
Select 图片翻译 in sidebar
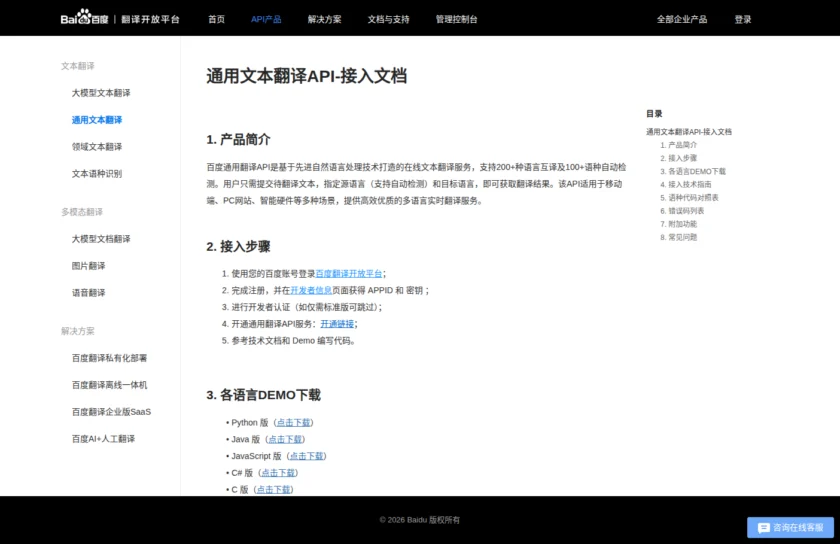pos(88,265)
